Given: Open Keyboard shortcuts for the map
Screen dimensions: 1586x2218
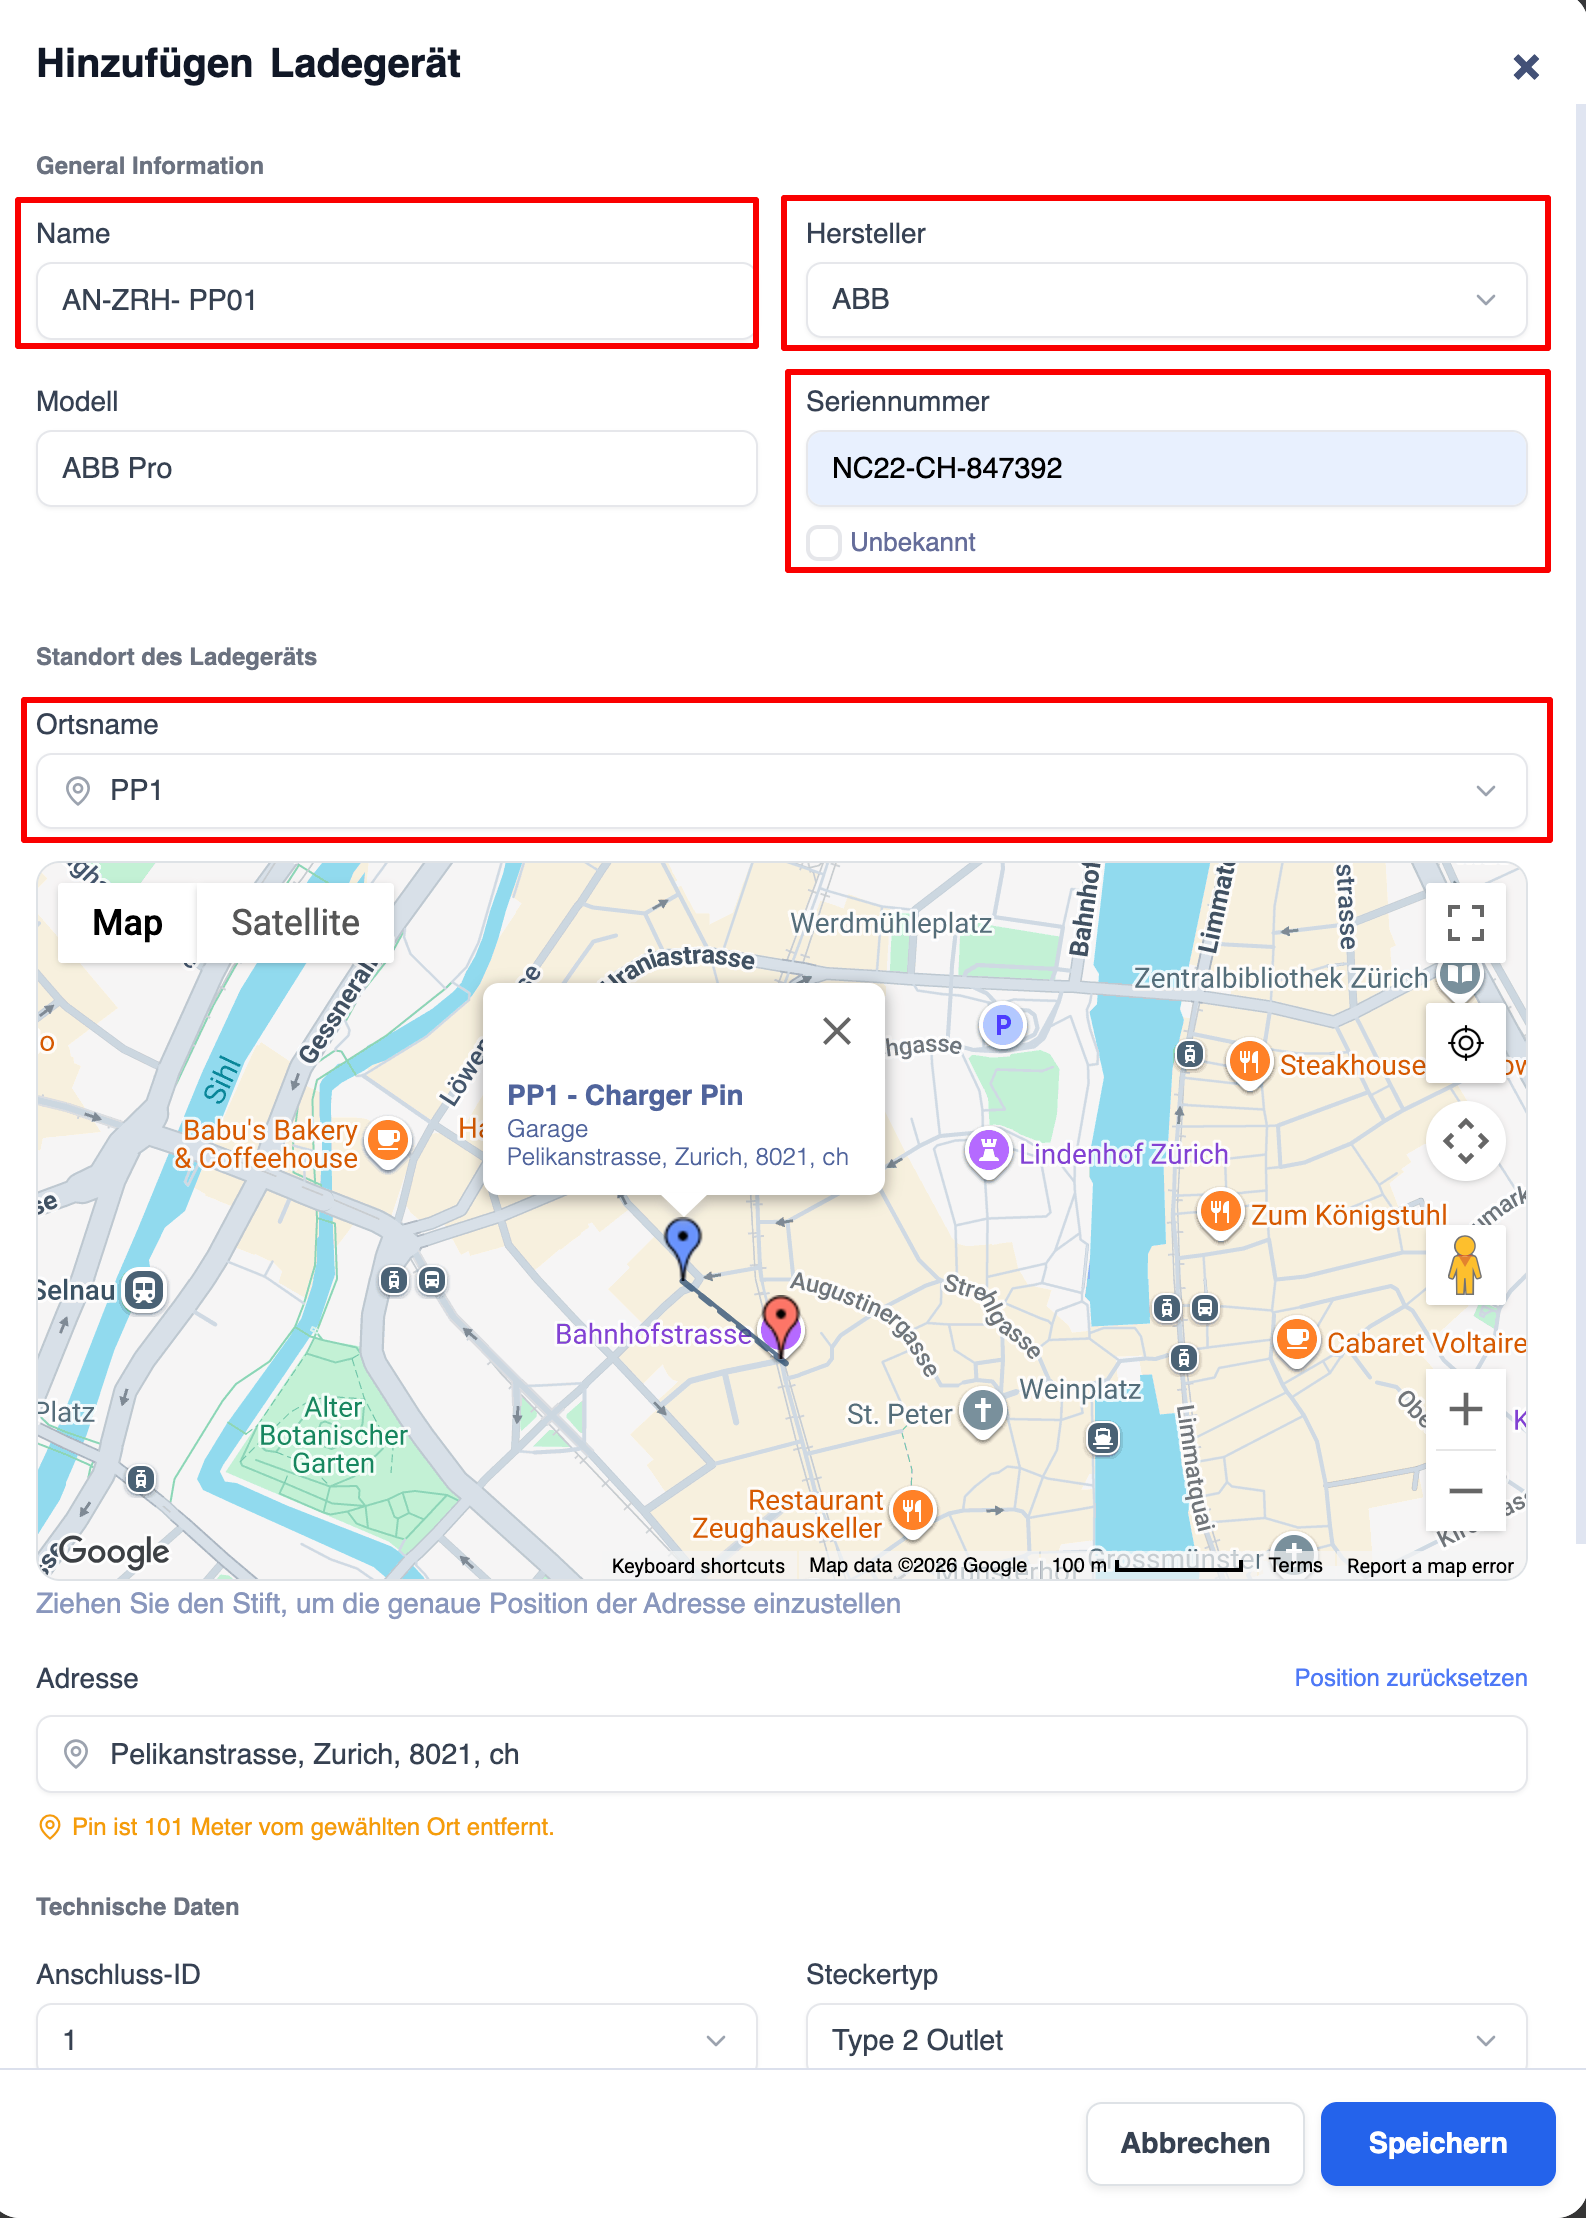Looking at the screenshot, I should click(698, 1566).
